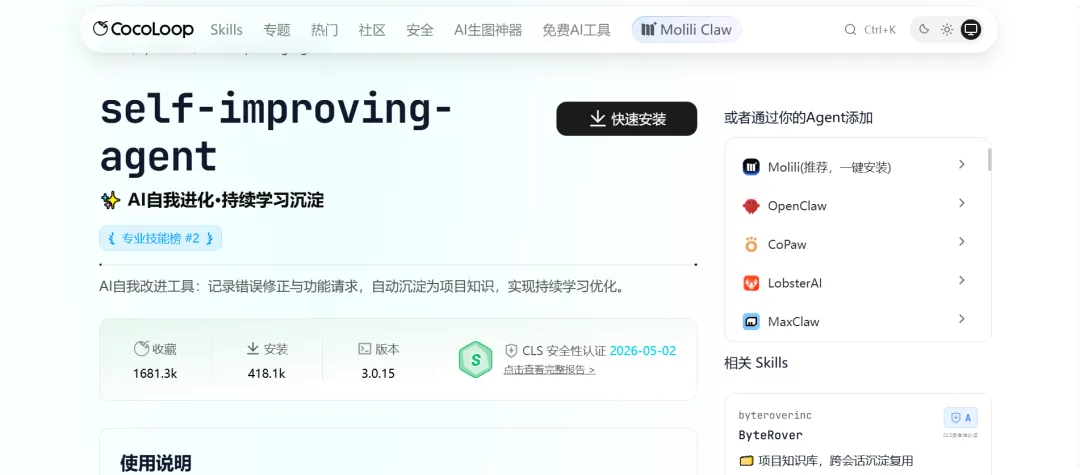Click the 快速安装 button
This screenshot has height=475, width=1080.
coord(627,118)
